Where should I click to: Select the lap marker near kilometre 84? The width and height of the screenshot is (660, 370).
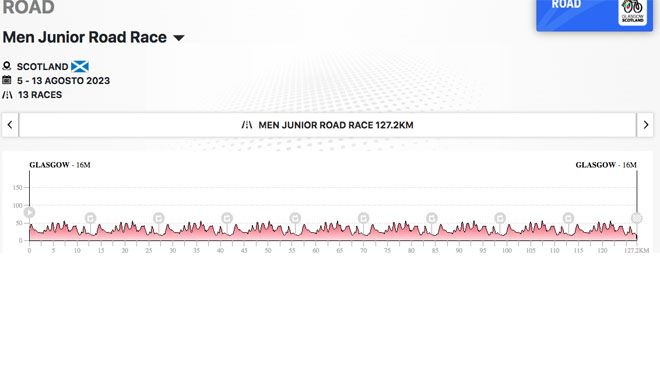coord(432,218)
